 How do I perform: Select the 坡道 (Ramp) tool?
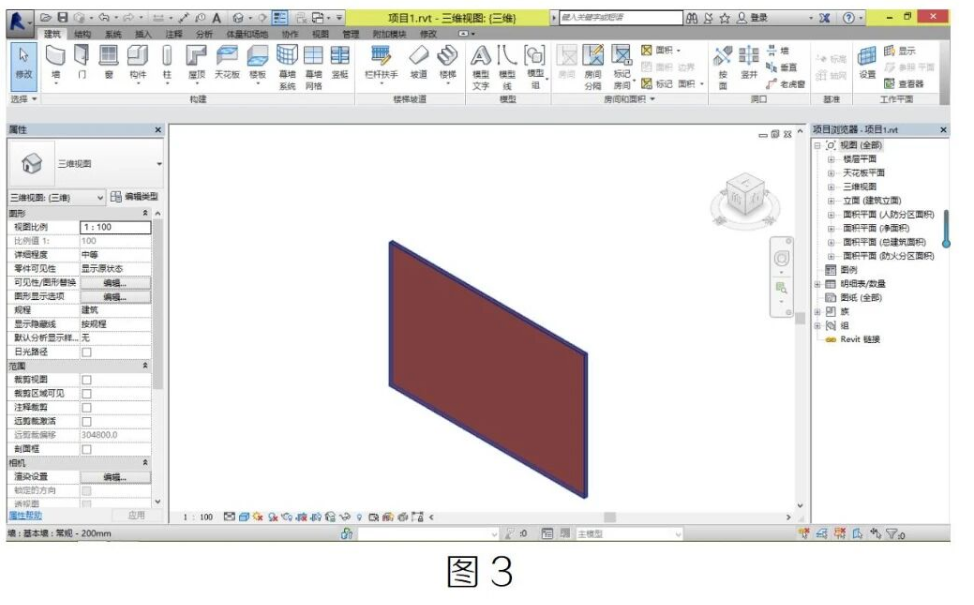419,62
